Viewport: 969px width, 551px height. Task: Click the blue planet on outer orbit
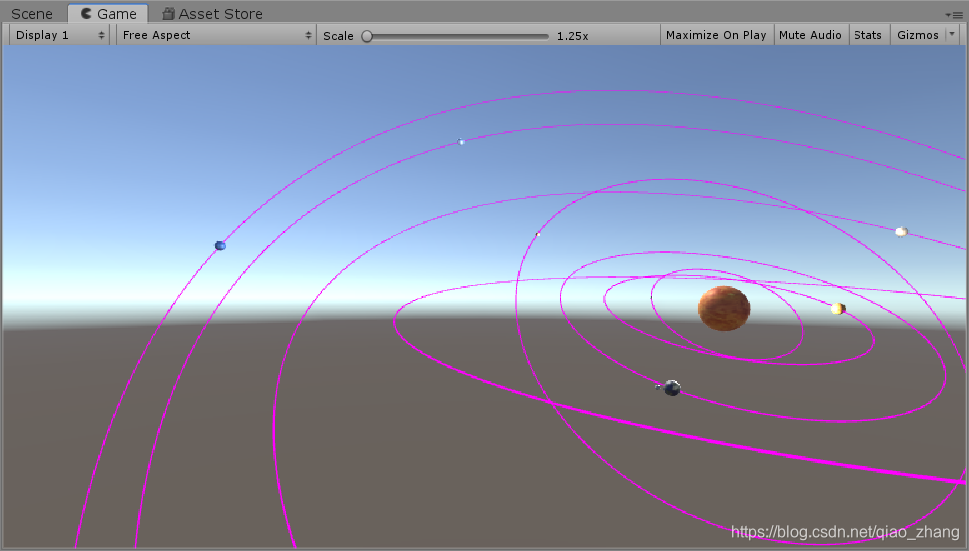click(220, 246)
